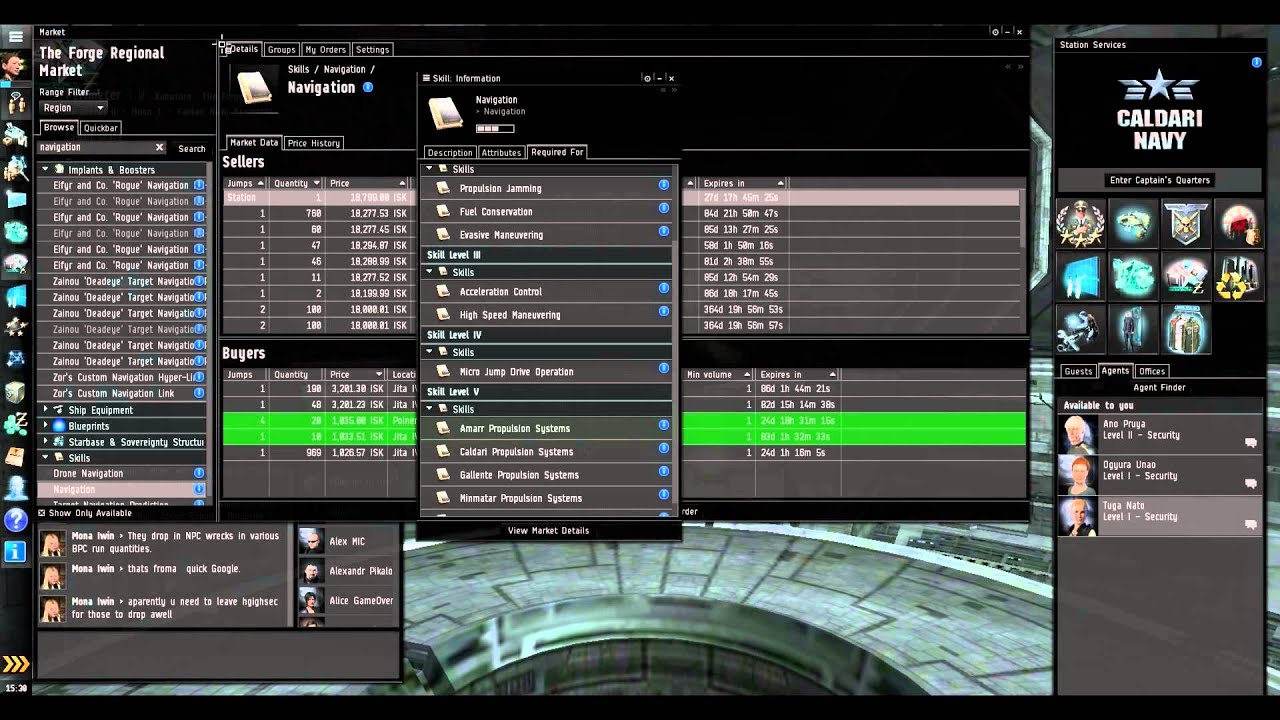
Task: Collapse the Implants & Boosters market group
Action: [45, 169]
